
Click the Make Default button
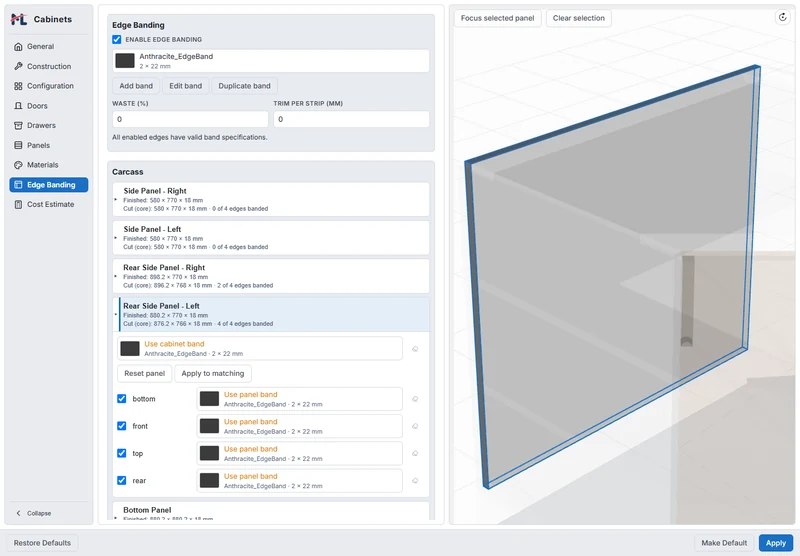(724, 543)
